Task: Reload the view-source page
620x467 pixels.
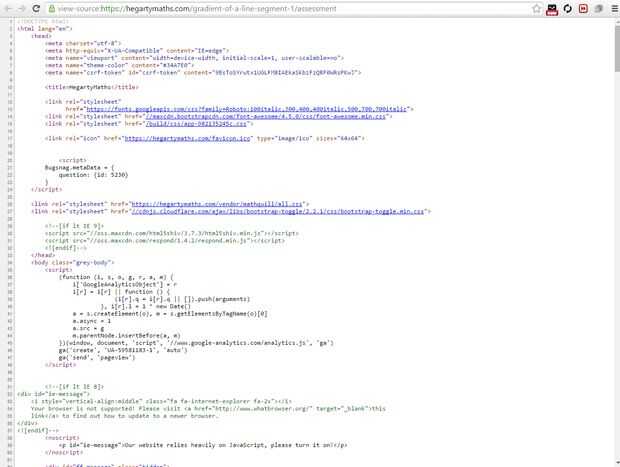Action: click(x=36, y=8)
